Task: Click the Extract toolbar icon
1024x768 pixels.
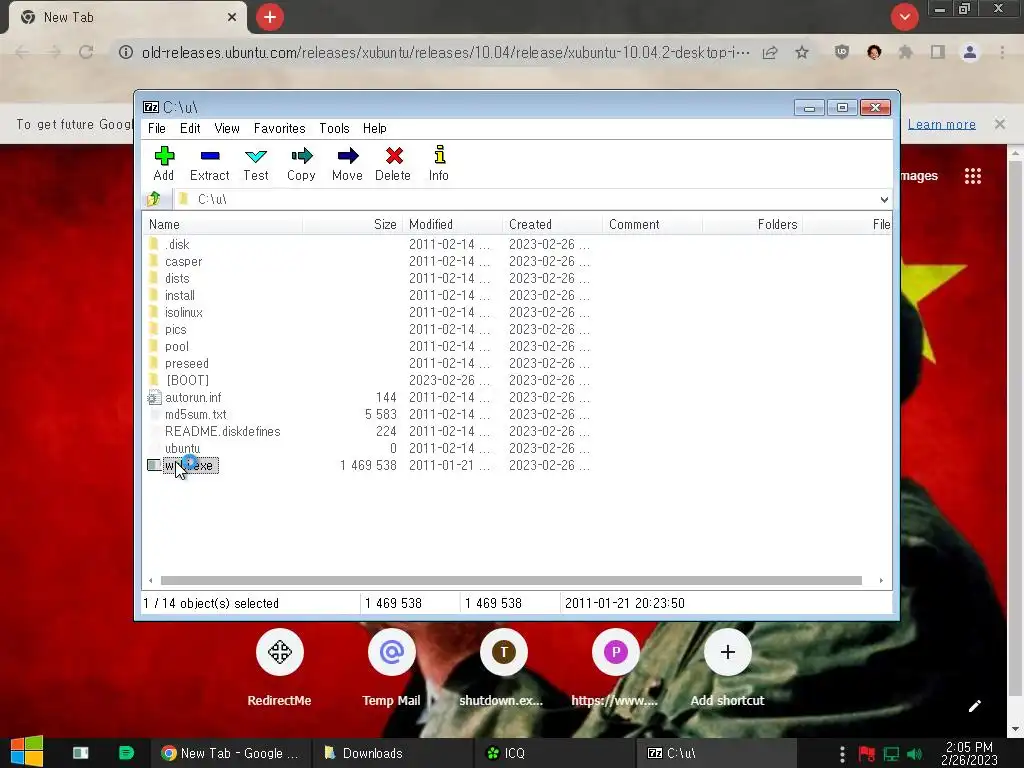Action: click(210, 163)
